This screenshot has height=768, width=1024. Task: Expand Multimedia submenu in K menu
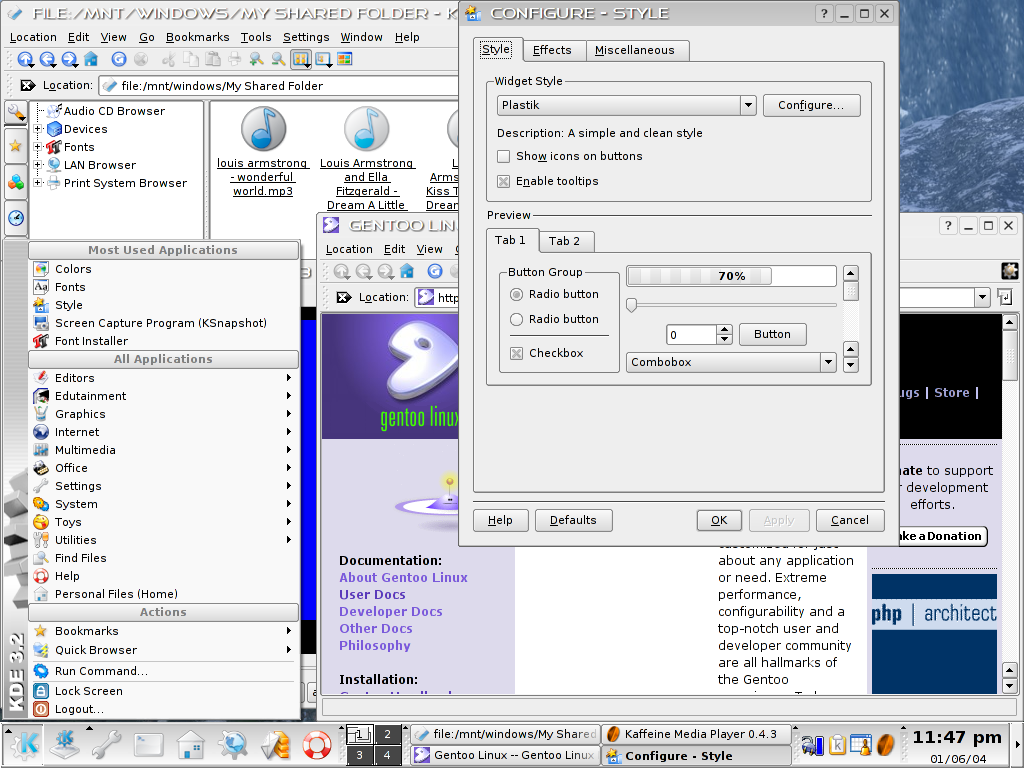pos(163,450)
